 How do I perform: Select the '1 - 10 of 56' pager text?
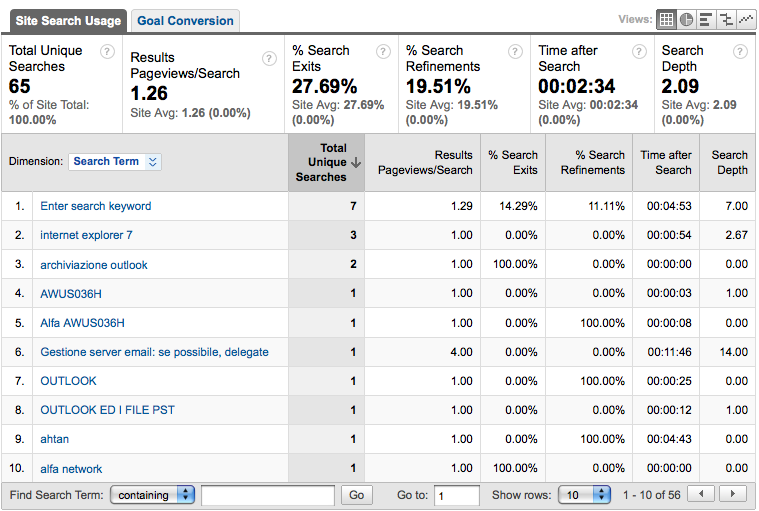click(652, 495)
